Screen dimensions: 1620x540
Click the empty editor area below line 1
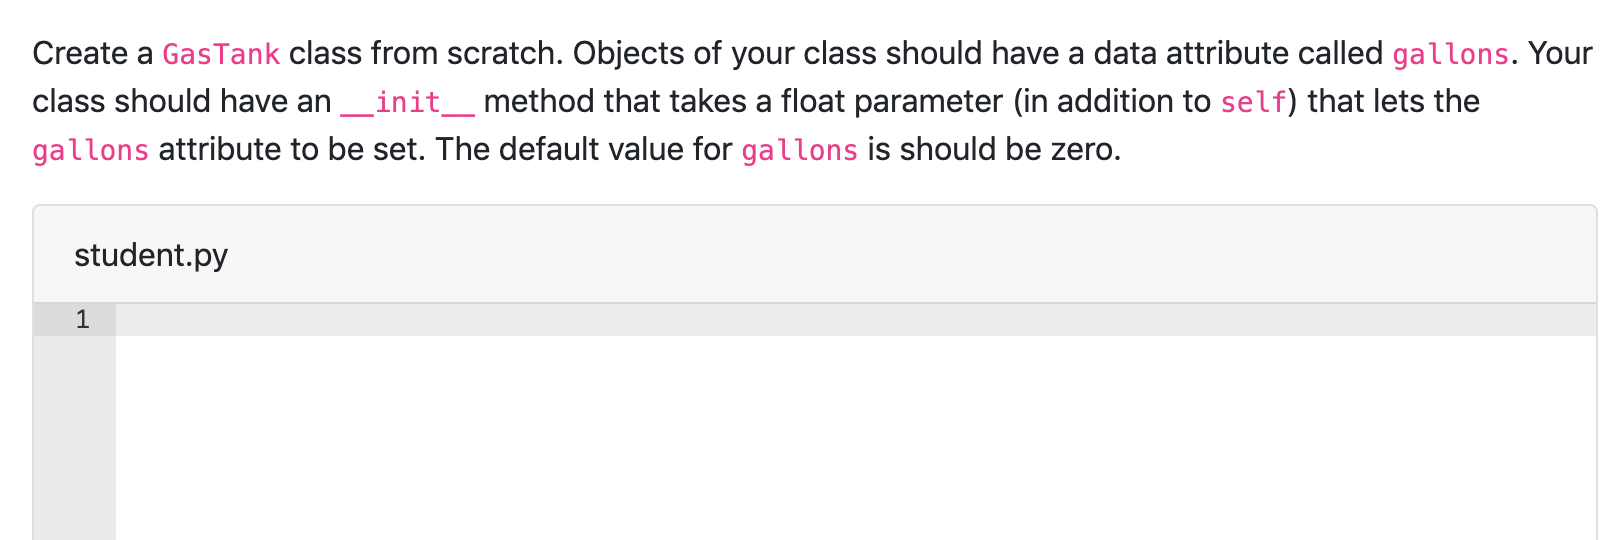tap(855, 438)
